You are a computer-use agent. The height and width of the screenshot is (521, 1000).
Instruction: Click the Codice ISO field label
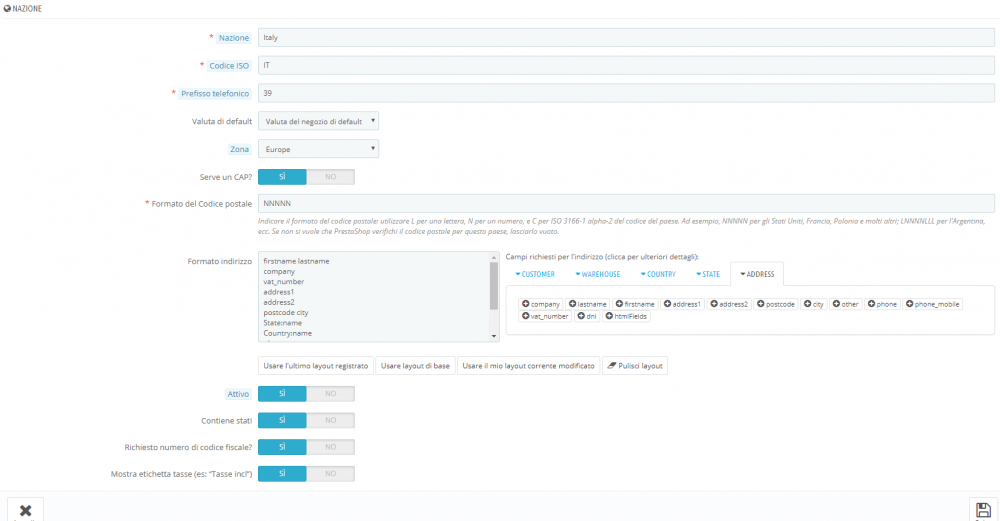point(228,66)
